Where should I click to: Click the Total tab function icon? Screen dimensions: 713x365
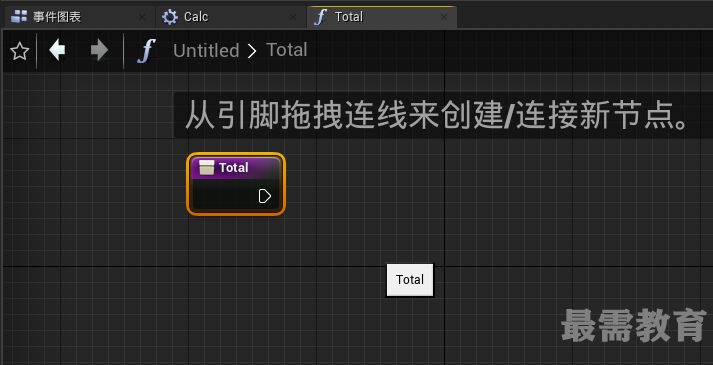[321, 17]
